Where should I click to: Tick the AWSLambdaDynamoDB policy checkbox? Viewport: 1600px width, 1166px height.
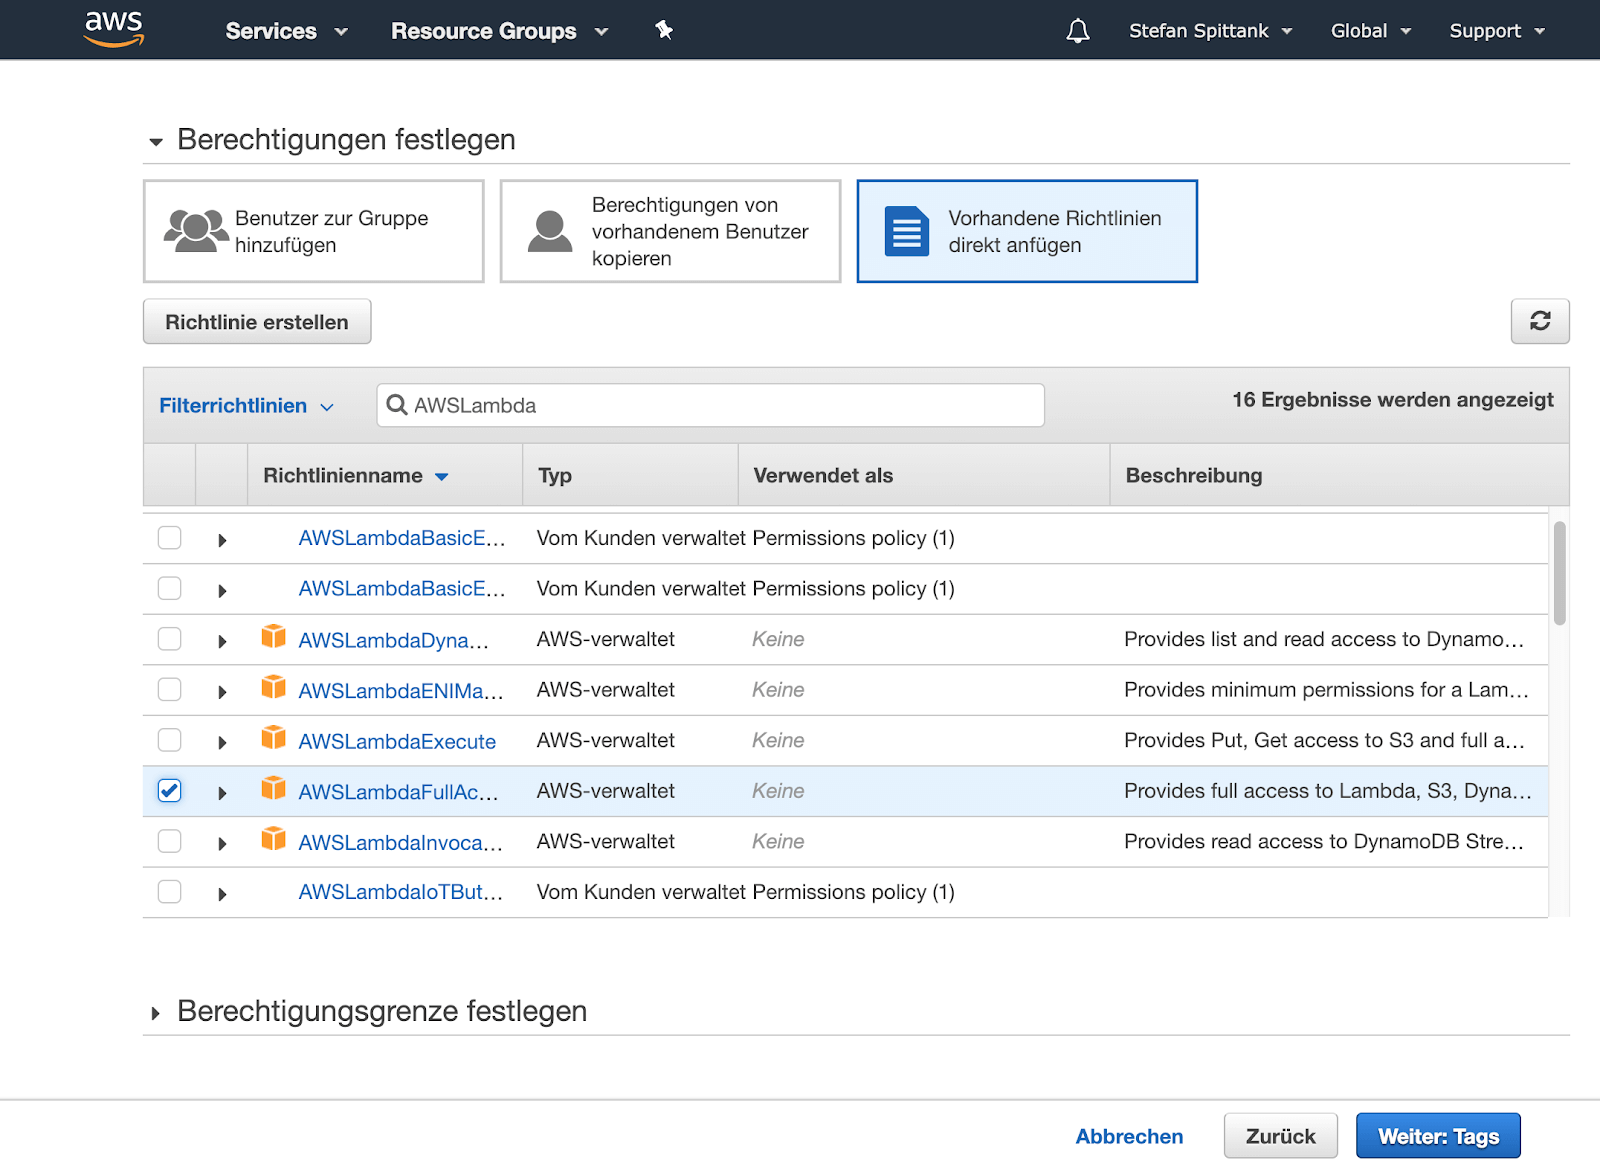[x=170, y=639]
